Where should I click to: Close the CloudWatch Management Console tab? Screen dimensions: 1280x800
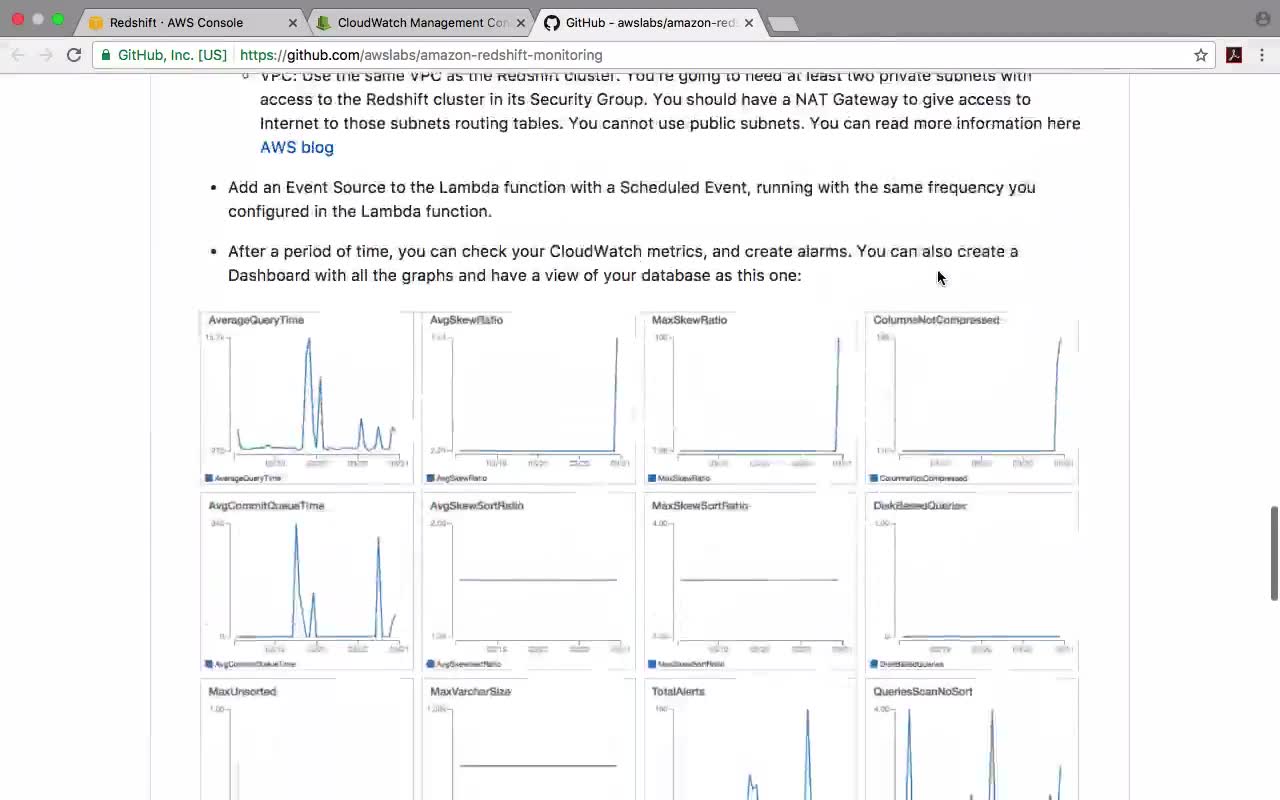pos(521,23)
